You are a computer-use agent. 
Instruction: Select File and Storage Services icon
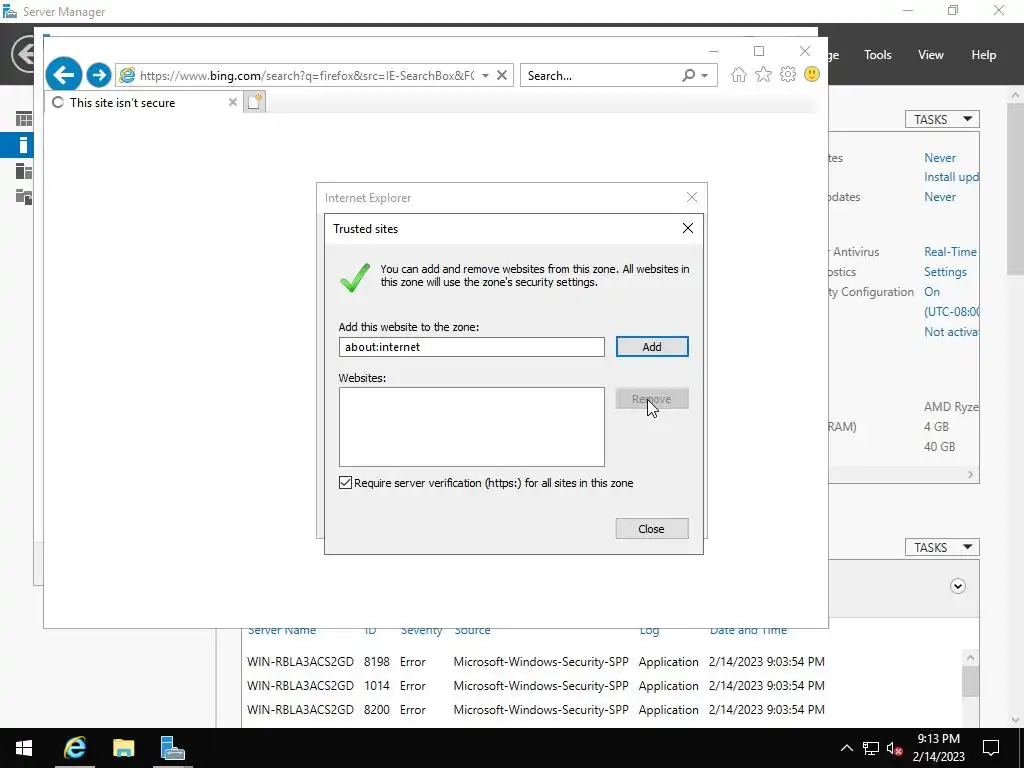click(x=24, y=197)
